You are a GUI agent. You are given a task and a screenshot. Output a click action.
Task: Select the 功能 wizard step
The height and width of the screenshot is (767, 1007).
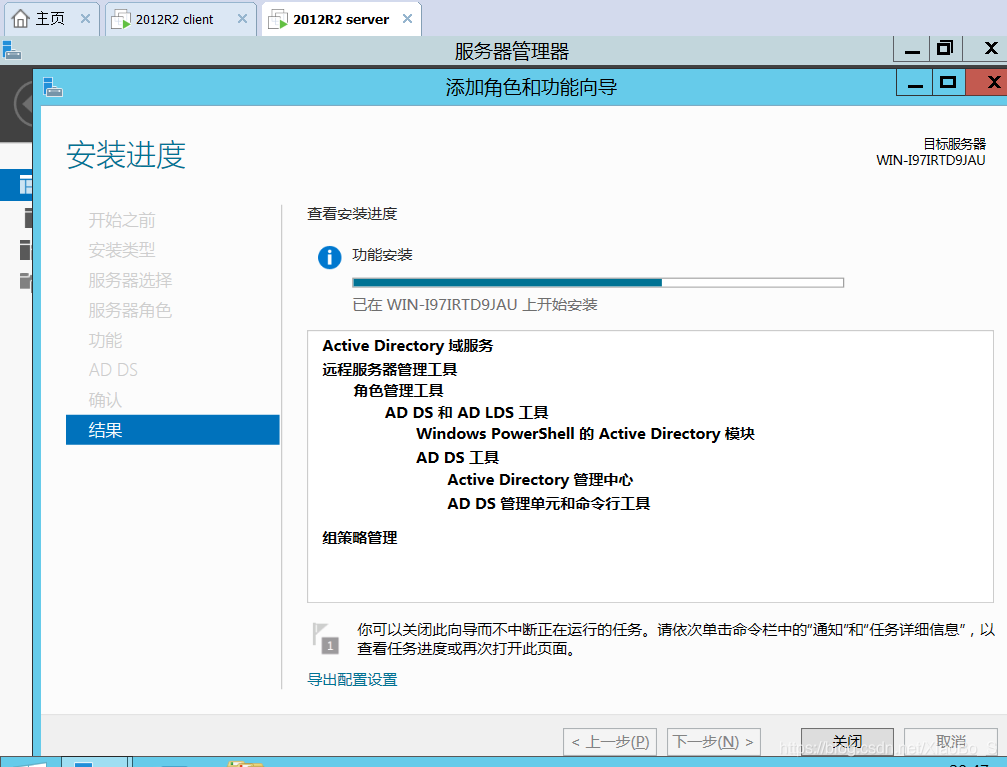(105, 340)
